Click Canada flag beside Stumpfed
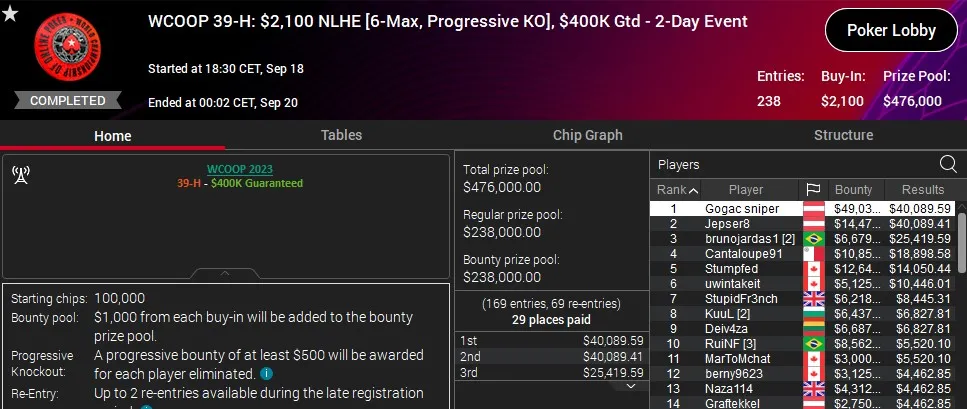The height and width of the screenshot is (409, 967). coord(813,269)
